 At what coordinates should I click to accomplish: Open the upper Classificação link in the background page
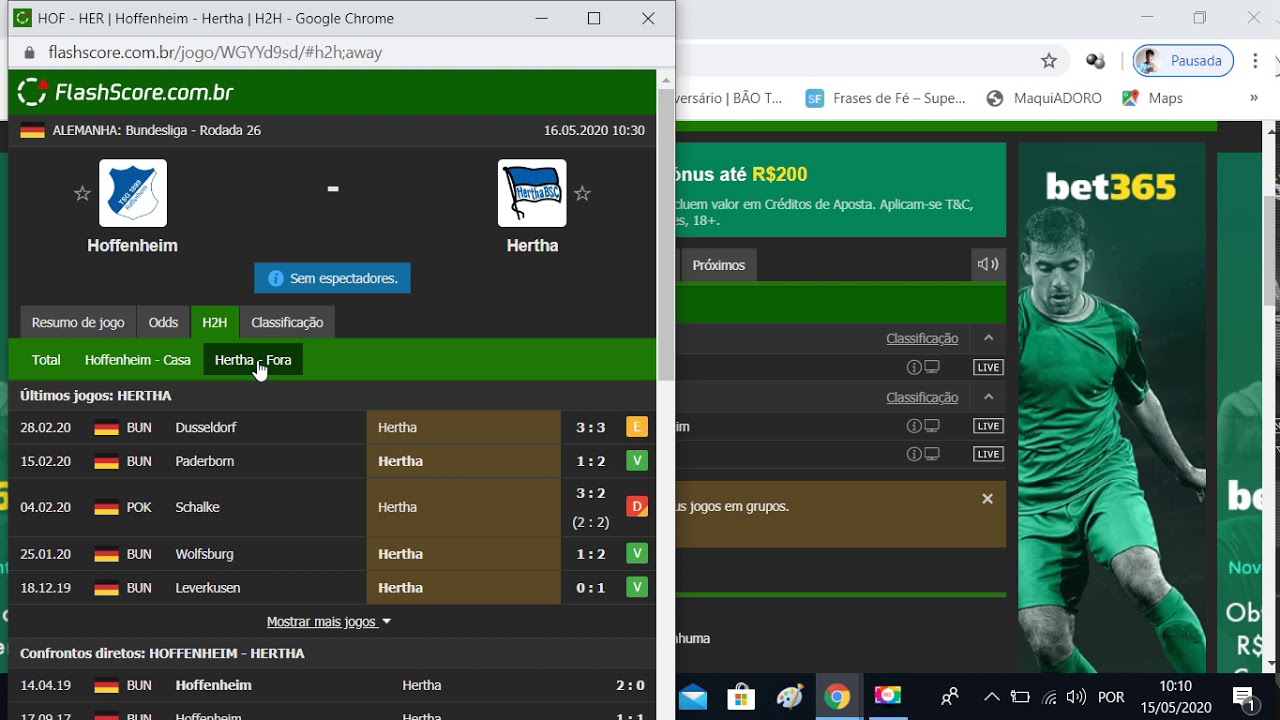(922, 338)
